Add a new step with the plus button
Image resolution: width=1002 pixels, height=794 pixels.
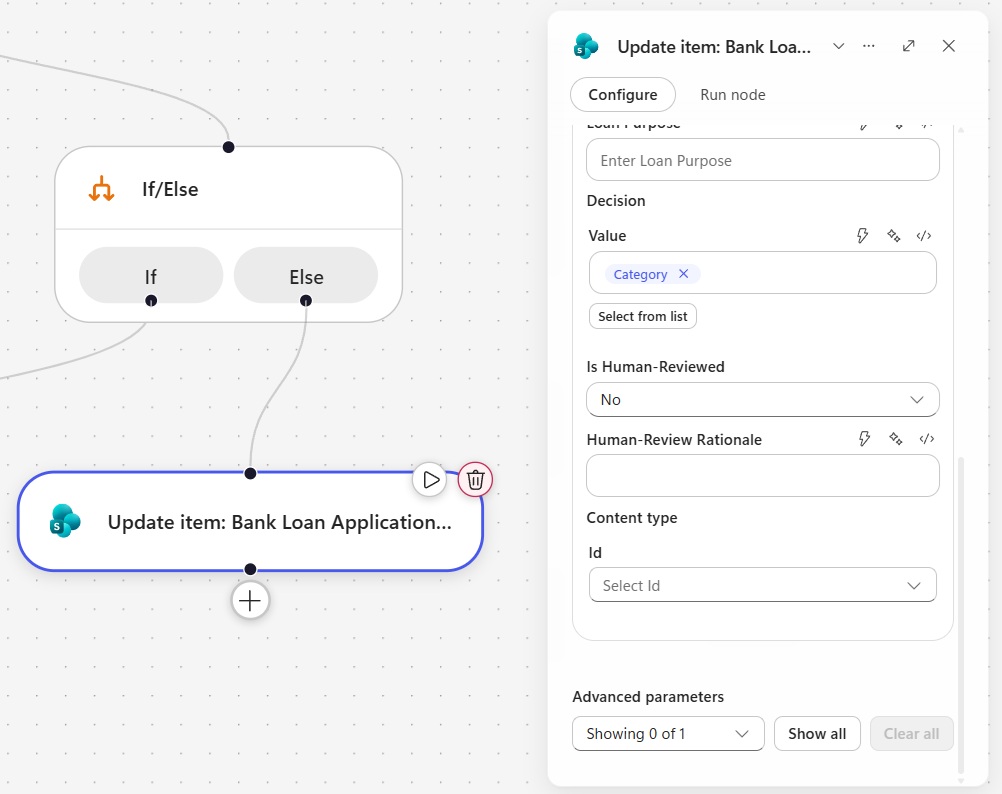pyautogui.click(x=250, y=601)
